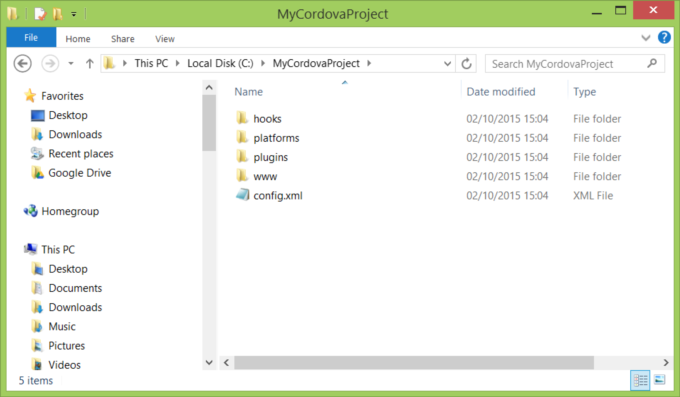Click the horizontal scrollbar thumb

point(414,362)
